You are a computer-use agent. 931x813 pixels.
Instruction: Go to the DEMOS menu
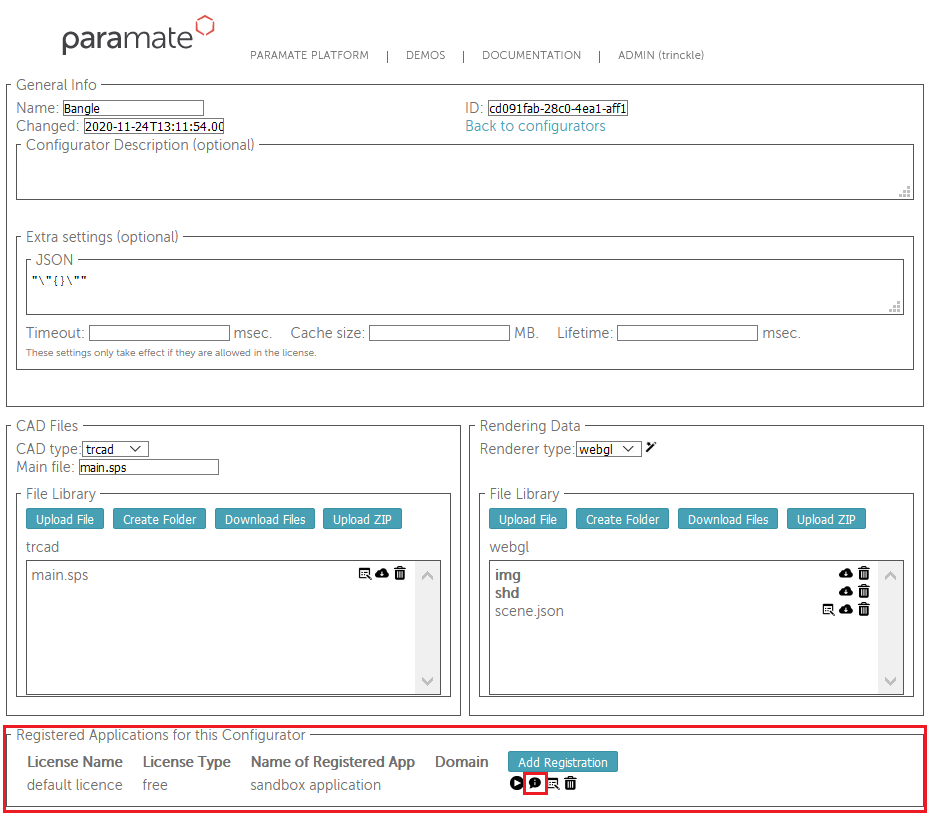pyautogui.click(x=425, y=55)
